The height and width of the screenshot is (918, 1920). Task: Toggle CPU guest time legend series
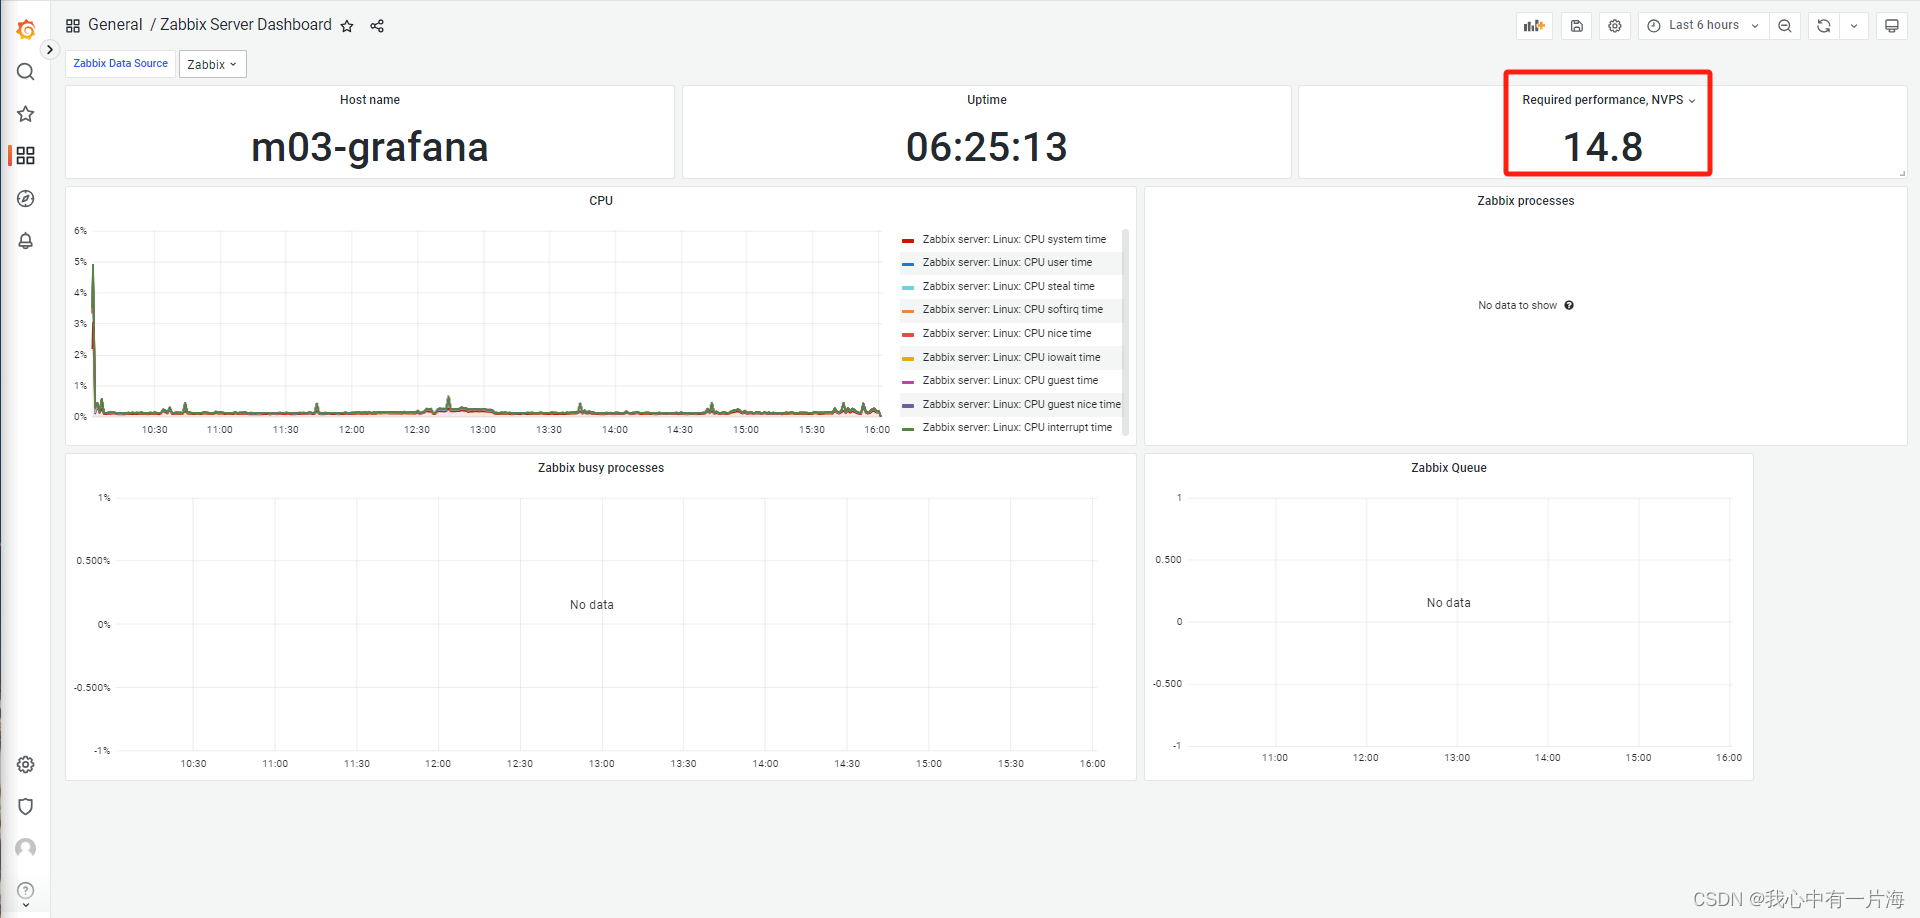[x=1010, y=381]
